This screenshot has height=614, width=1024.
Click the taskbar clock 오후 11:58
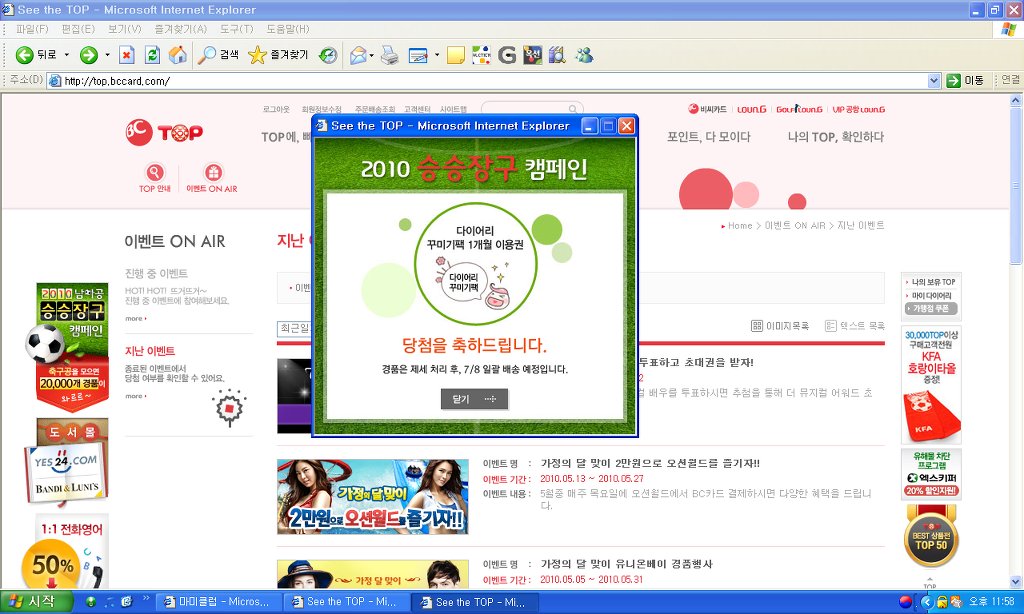click(x=991, y=602)
